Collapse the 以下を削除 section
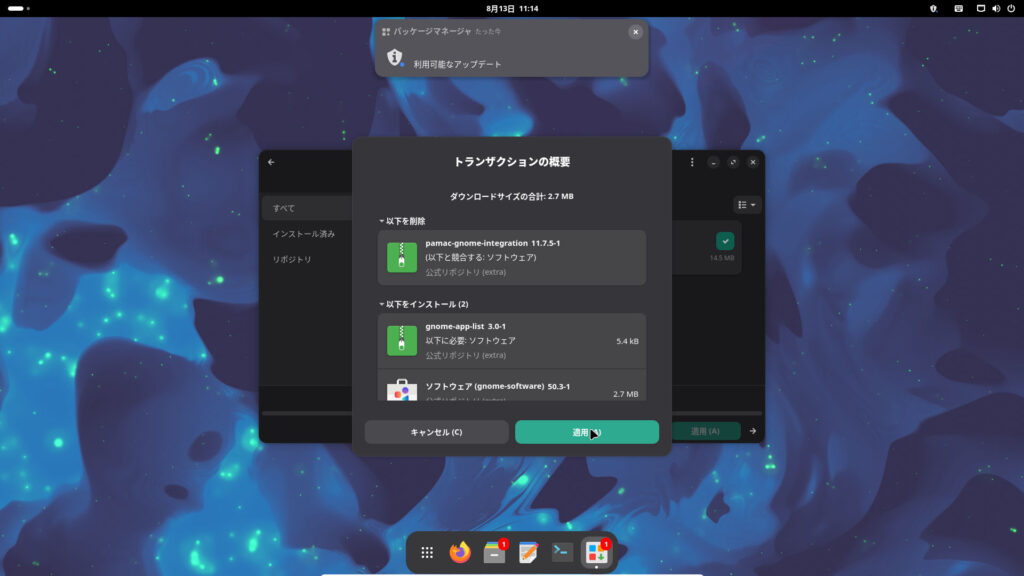 [x=402, y=221]
